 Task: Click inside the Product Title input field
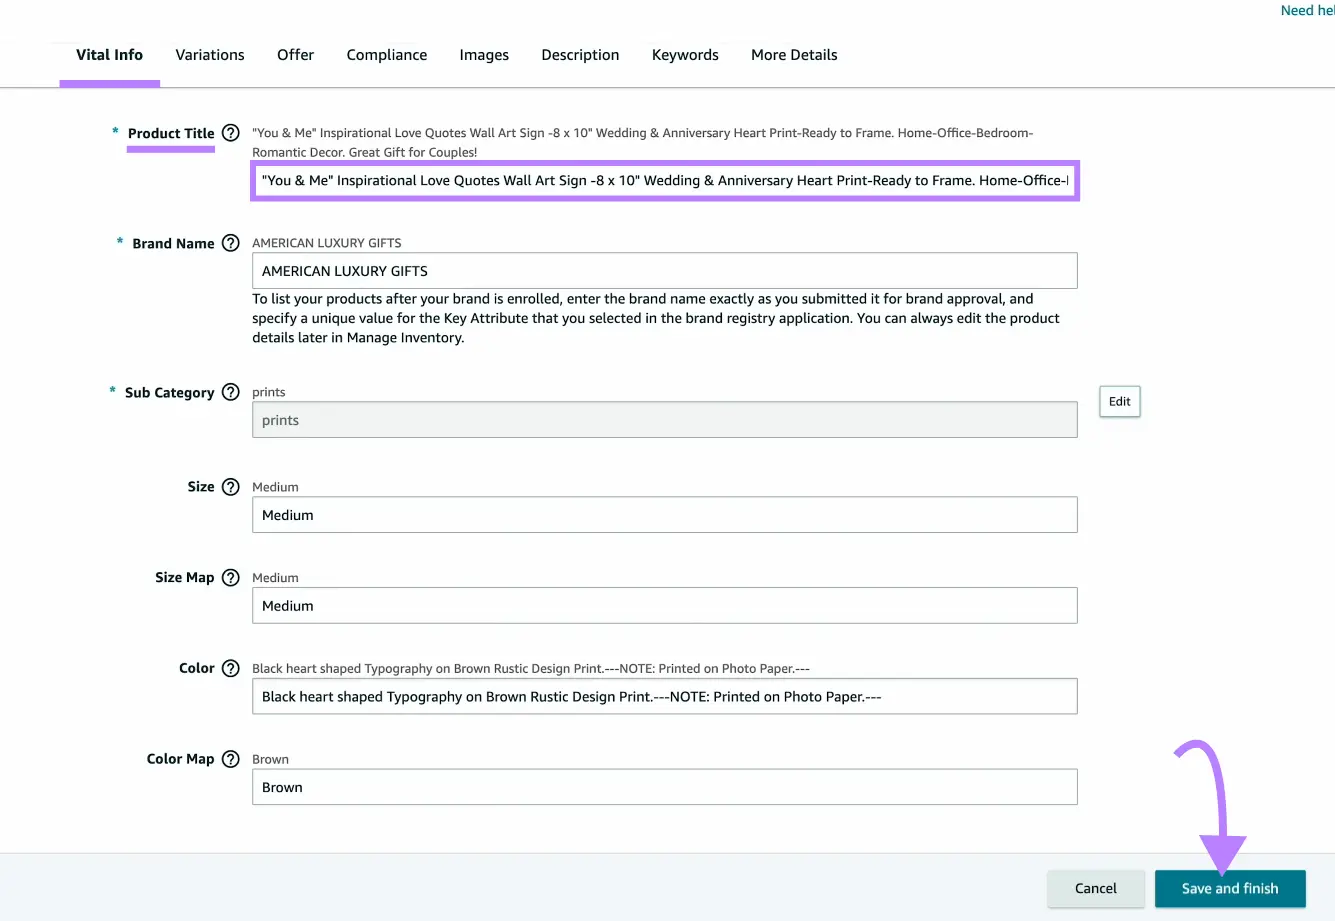coord(665,180)
